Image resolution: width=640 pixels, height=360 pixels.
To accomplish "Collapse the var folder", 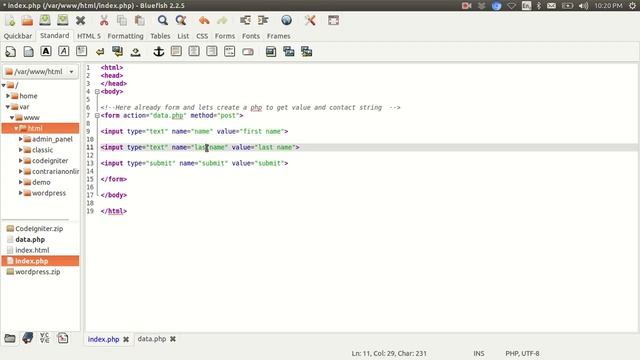I will (x=8, y=107).
